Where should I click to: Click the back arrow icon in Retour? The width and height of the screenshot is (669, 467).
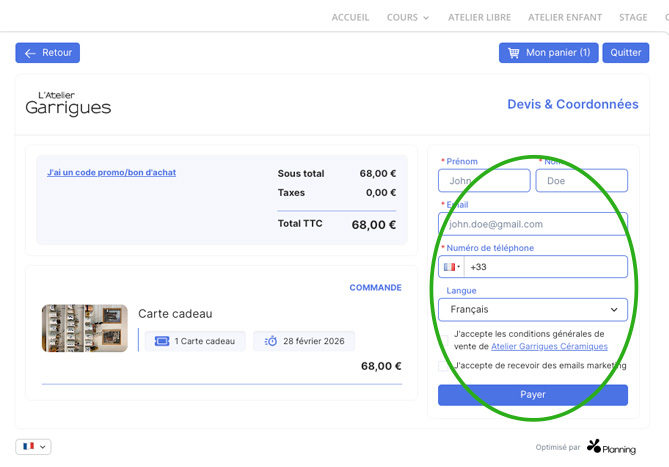(x=30, y=53)
